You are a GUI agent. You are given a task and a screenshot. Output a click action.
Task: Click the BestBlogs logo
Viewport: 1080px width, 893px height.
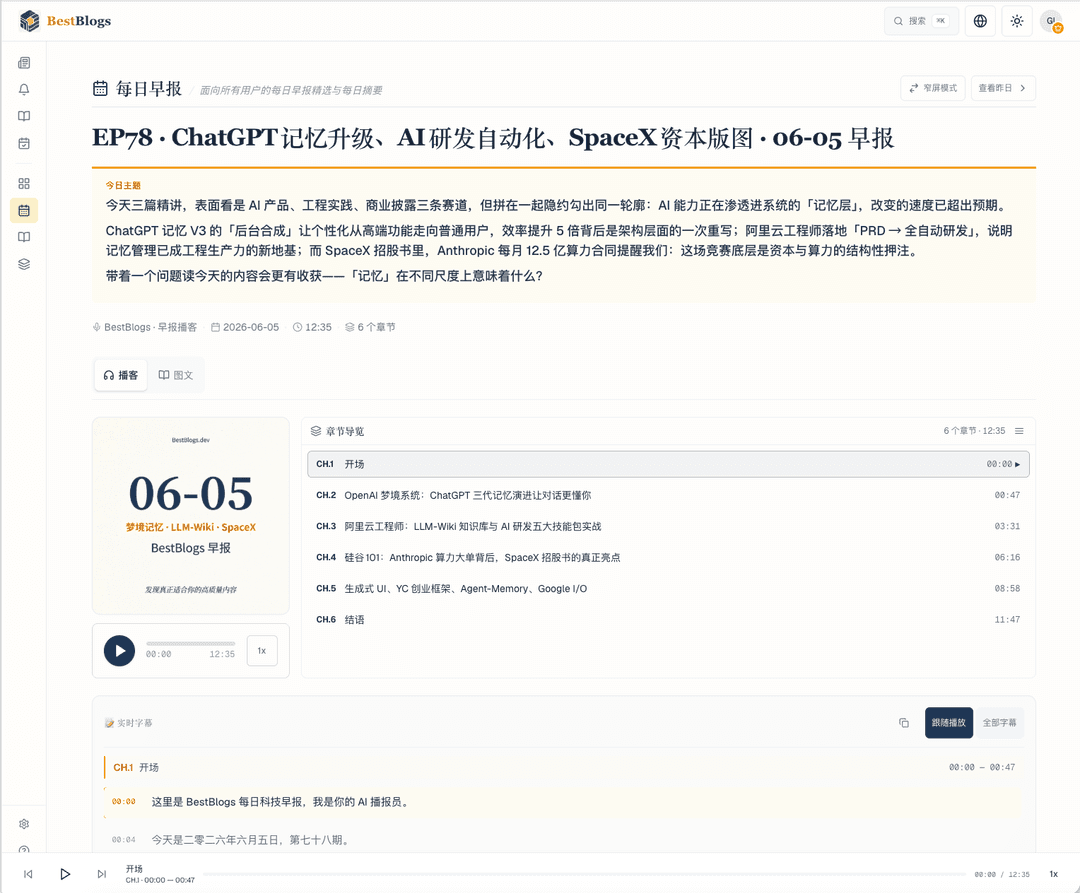pos(65,21)
